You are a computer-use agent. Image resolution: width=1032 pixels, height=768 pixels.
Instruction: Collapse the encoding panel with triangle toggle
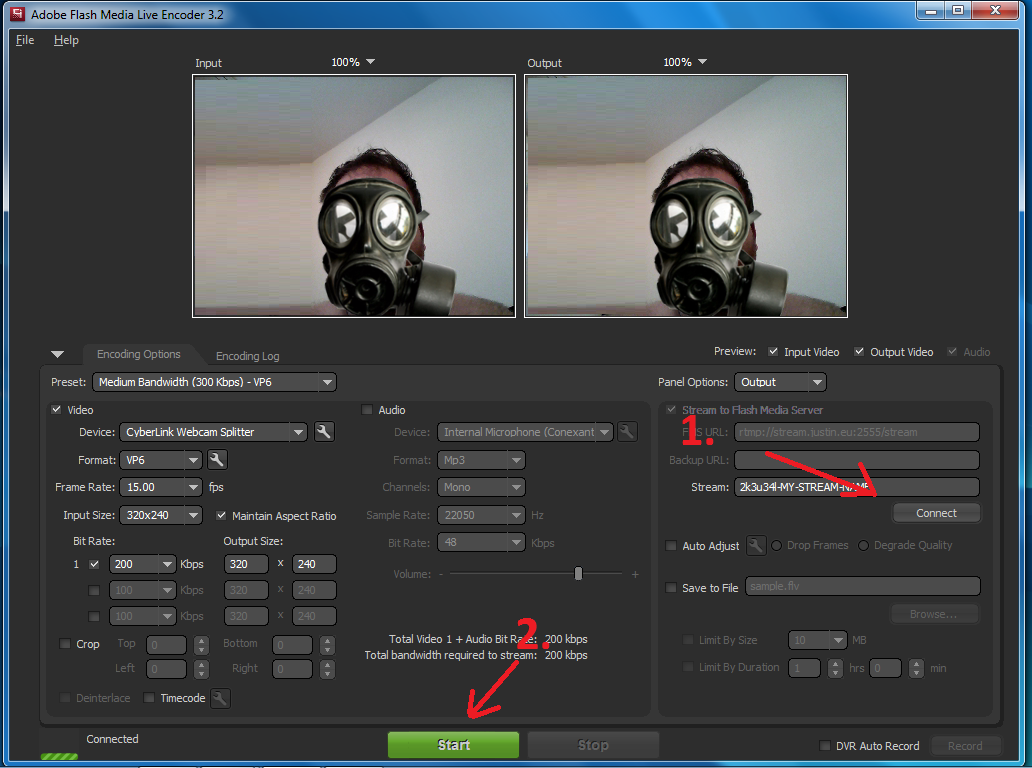tap(58, 354)
